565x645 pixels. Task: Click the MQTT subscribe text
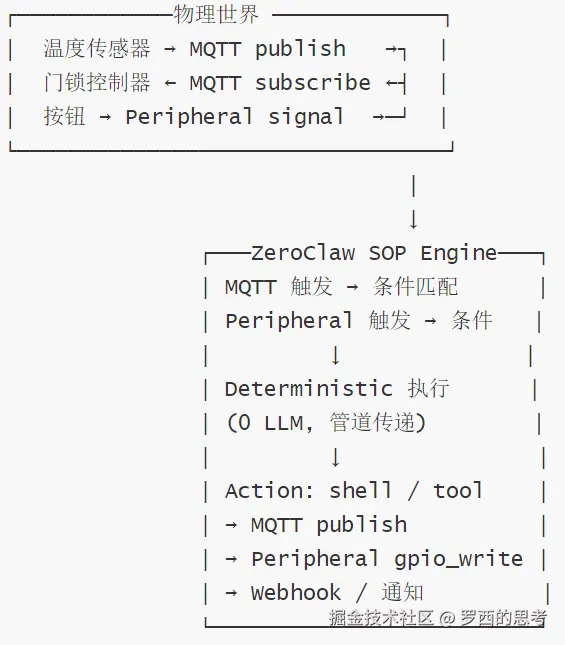280,83
